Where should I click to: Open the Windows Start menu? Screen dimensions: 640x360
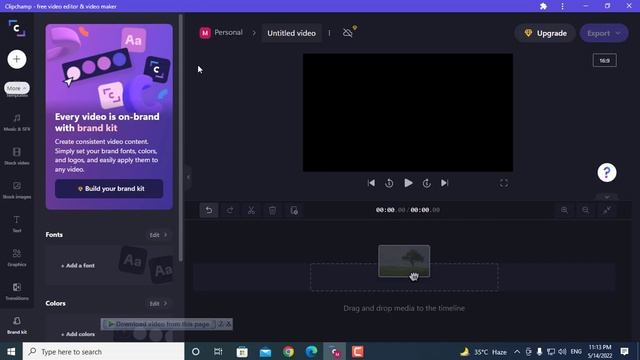pyautogui.click(x=11, y=351)
